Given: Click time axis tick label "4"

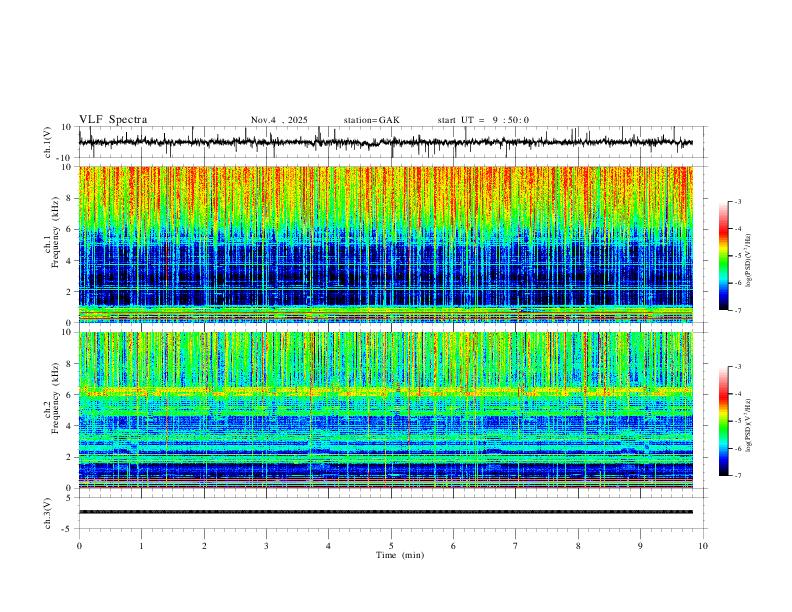Looking at the screenshot, I should pyautogui.click(x=328, y=546).
